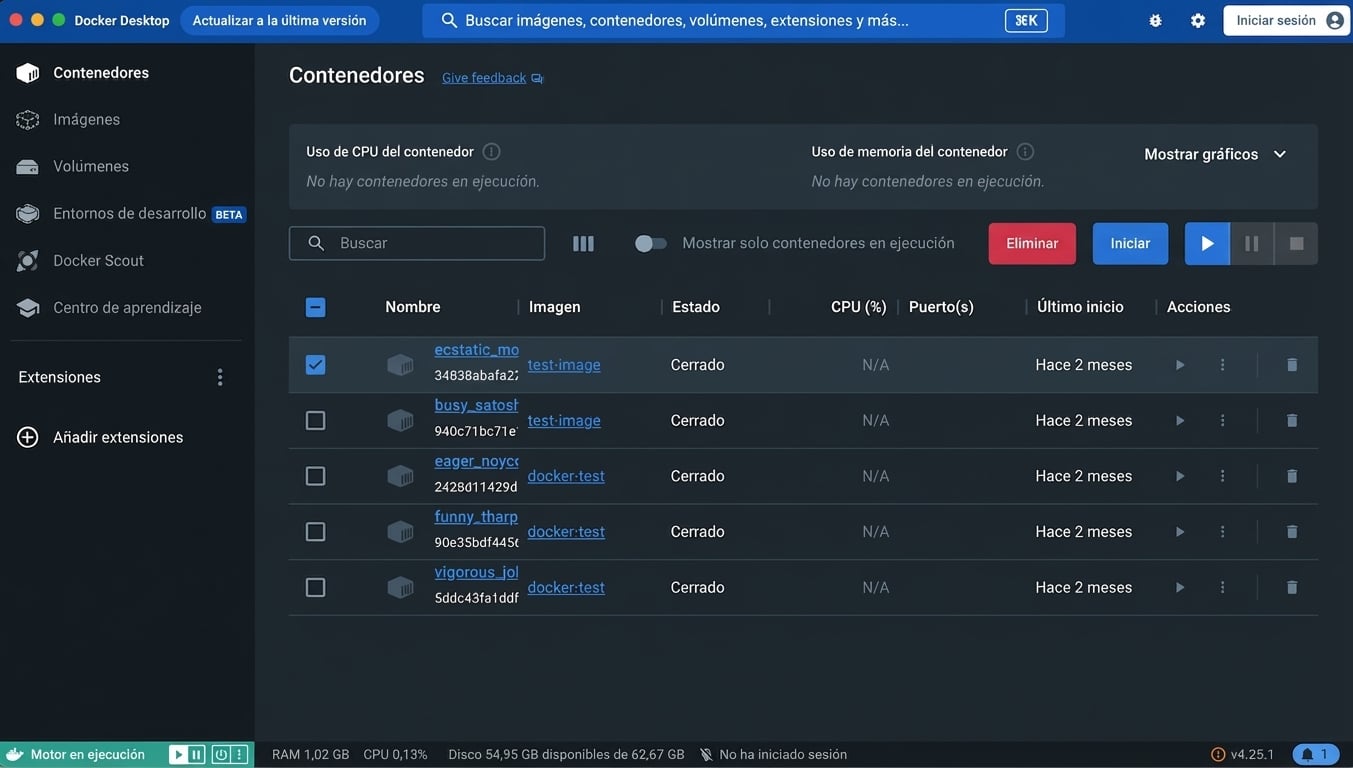Start the eager_noyc container via play icon
The image size is (1353, 768).
1180,476
